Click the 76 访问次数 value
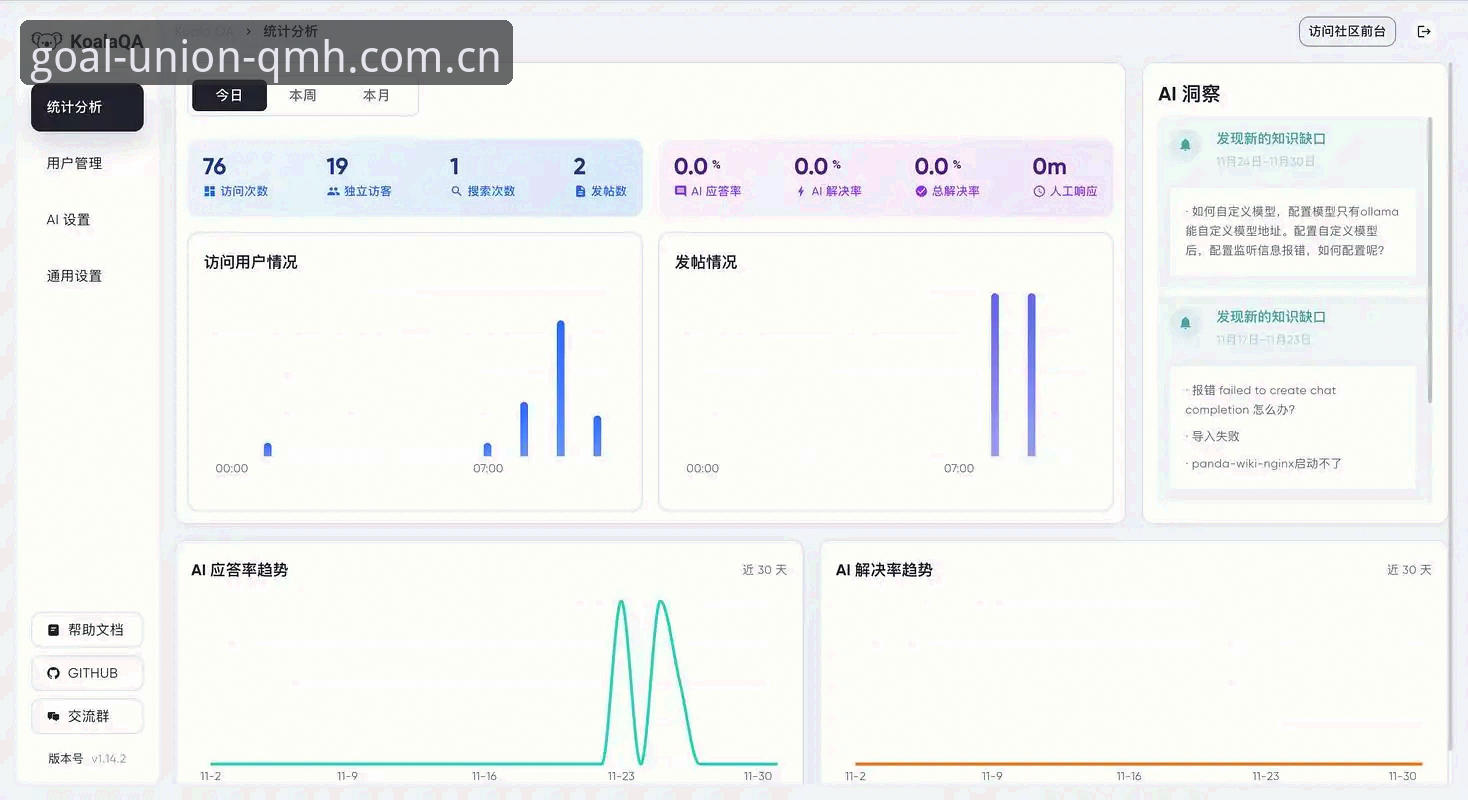The image size is (1468, 800). click(214, 166)
